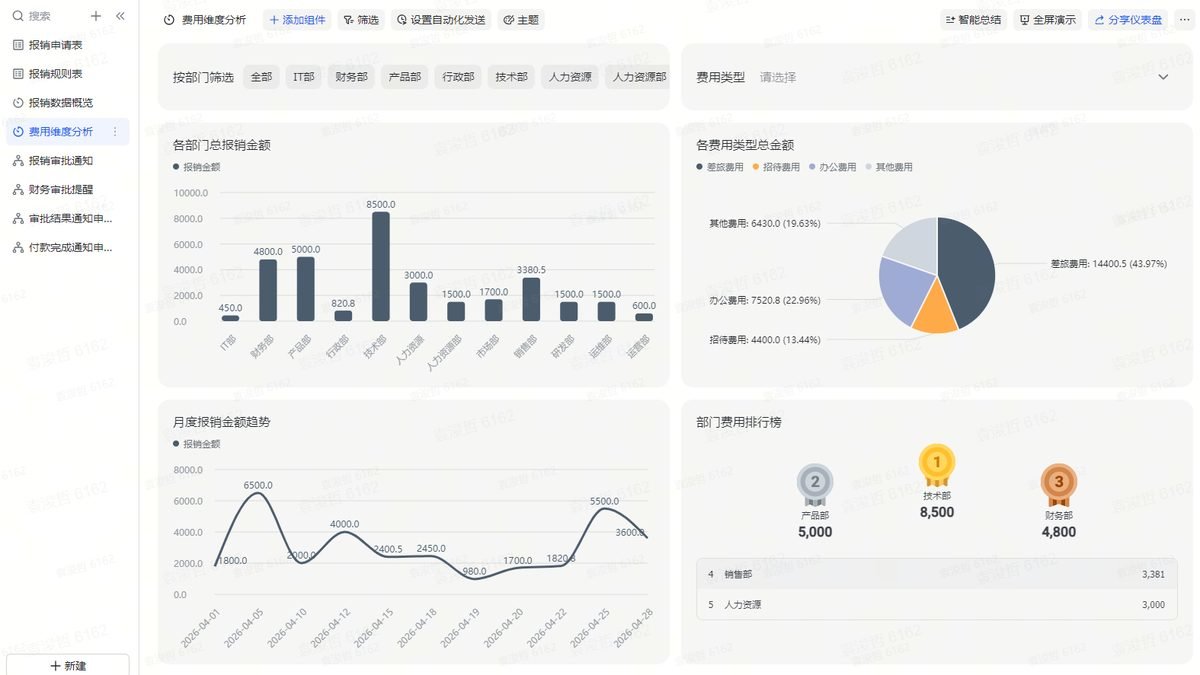This screenshot has height=675, width=1200.
Task: Open the 主题 theme picker
Action: (x=521, y=20)
